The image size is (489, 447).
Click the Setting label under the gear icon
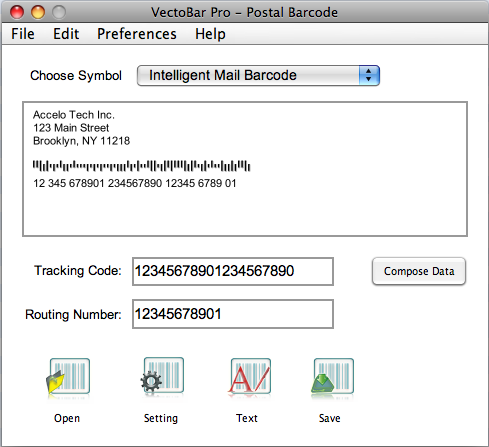point(161,418)
